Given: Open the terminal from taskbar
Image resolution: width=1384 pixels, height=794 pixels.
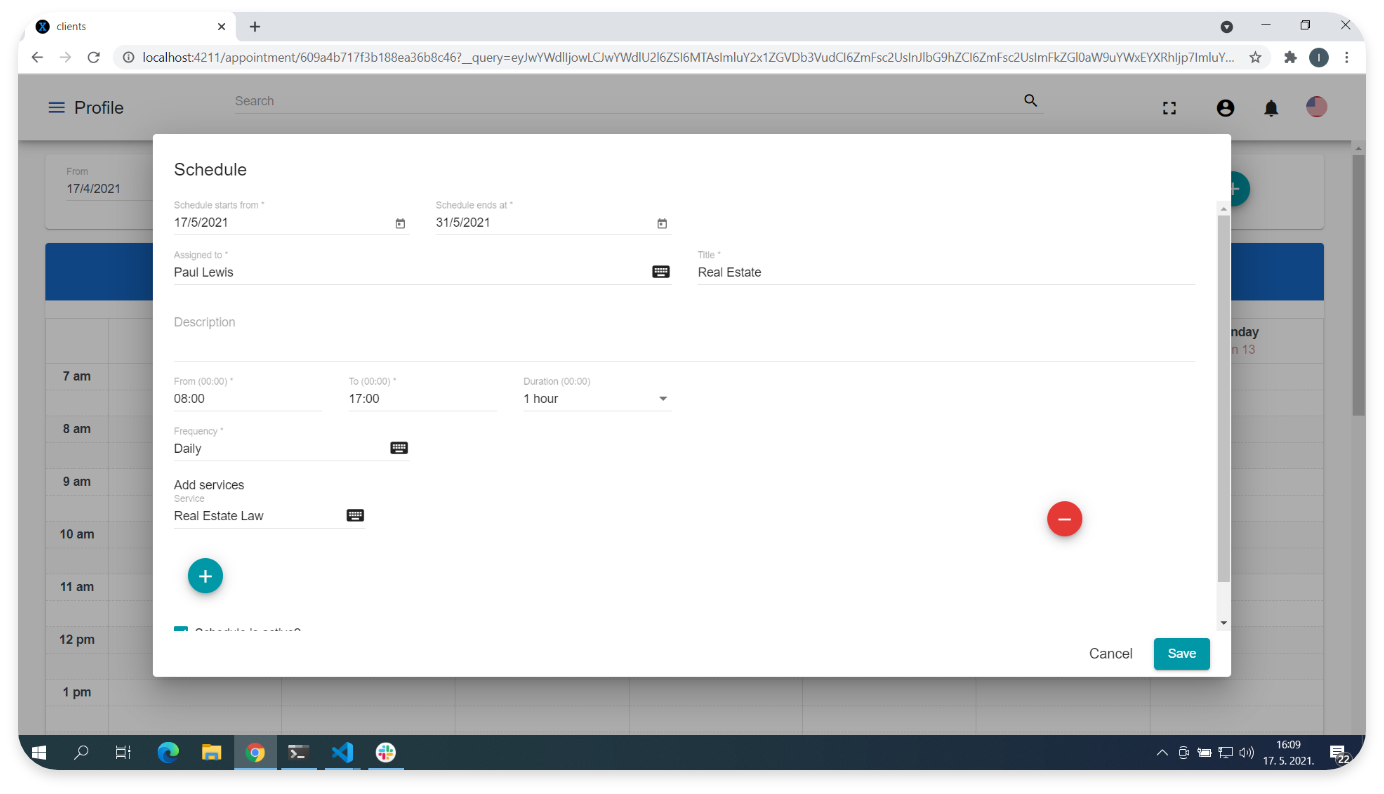Looking at the screenshot, I should click(x=298, y=753).
